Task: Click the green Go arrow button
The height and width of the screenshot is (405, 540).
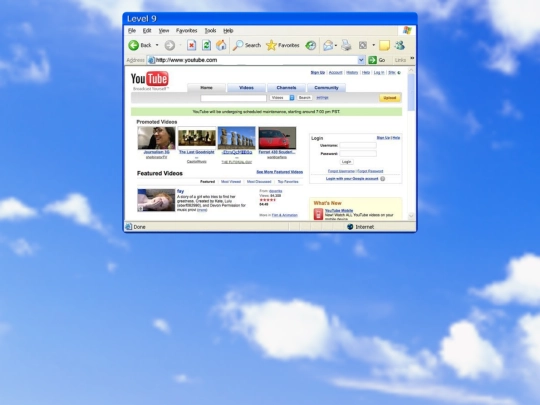Action: (x=372, y=60)
